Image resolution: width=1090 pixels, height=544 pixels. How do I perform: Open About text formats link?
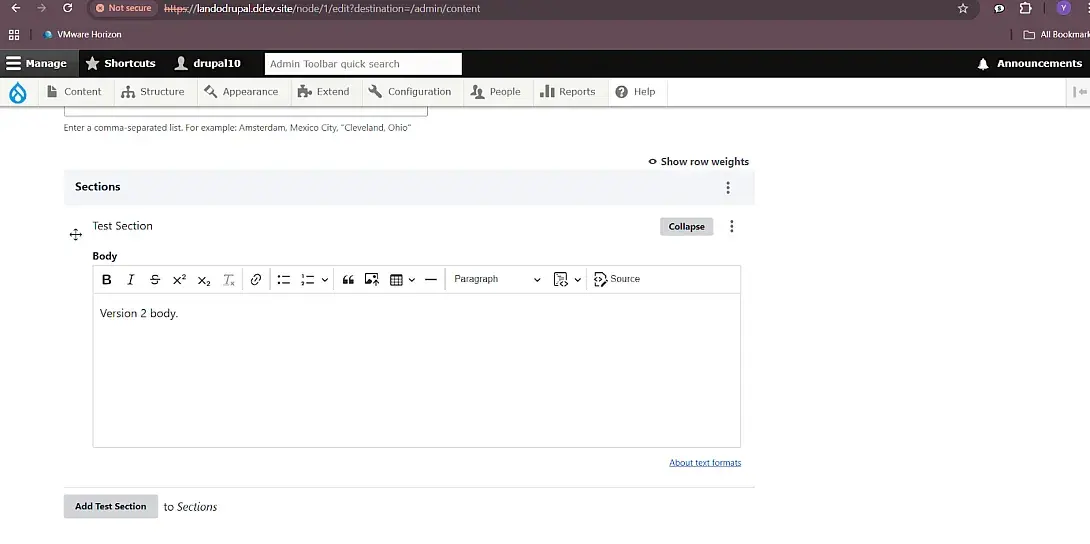point(705,463)
